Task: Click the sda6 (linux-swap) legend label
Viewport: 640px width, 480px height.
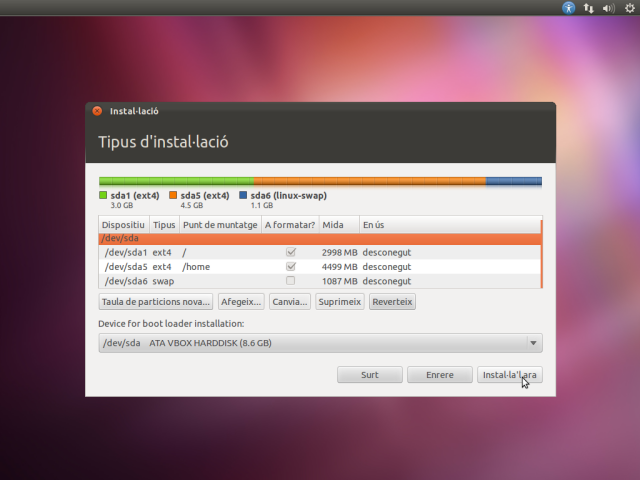Action: pyautogui.click(x=289, y=196)
